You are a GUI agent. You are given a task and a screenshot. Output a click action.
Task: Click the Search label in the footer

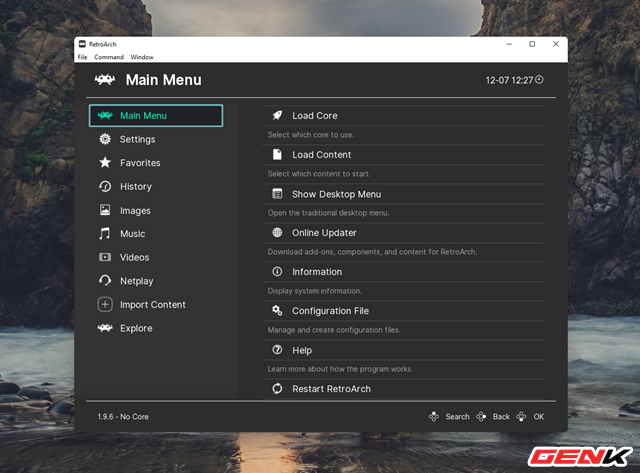(458, 417)
